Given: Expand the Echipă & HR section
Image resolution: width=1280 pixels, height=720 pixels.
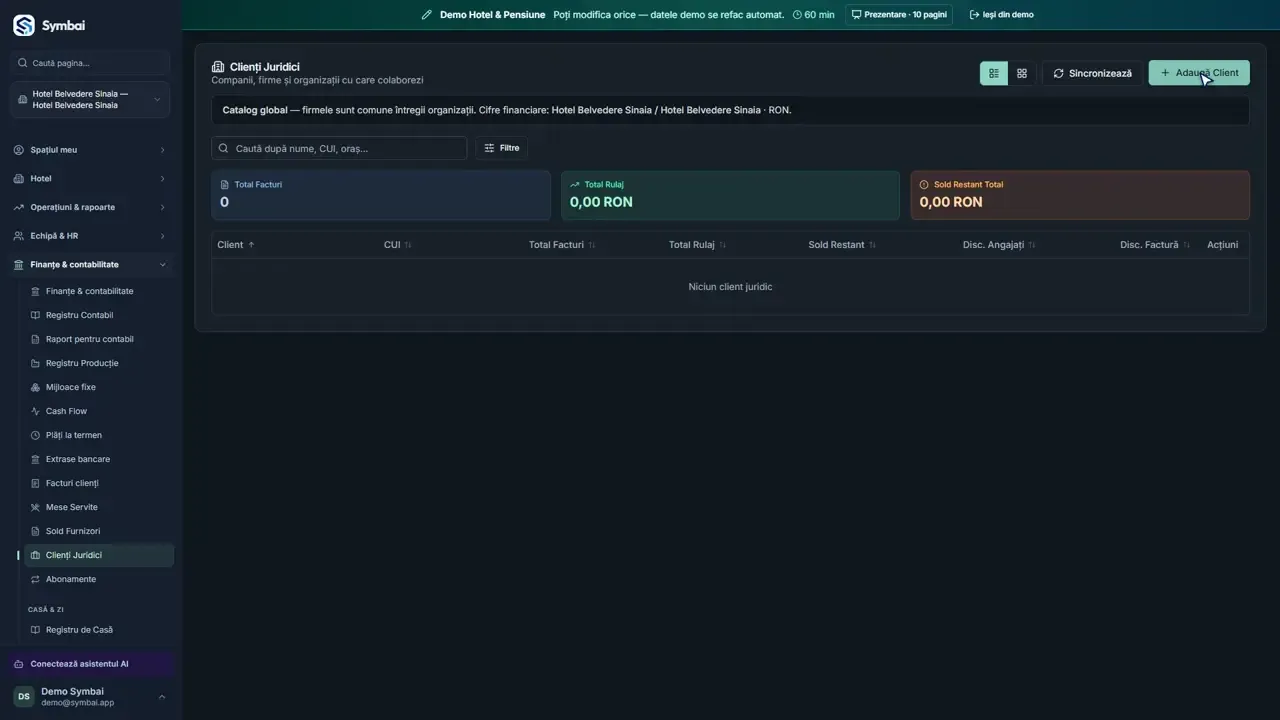Looking at the screenshot, I should pos(90,236).
